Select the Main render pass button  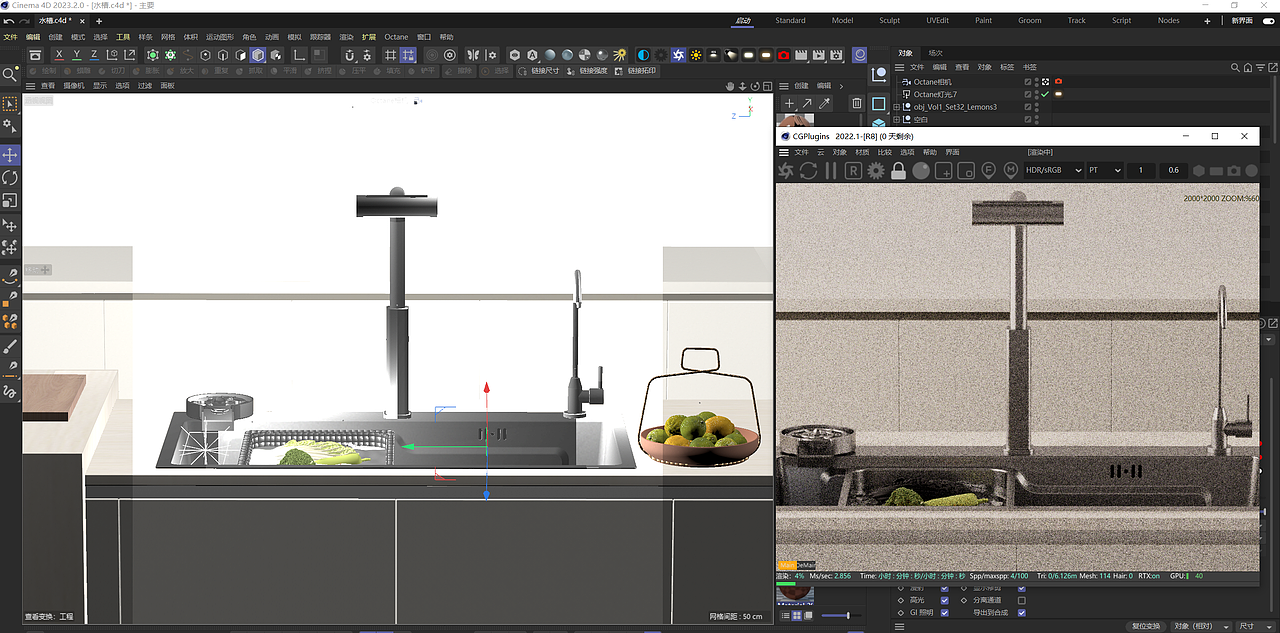click(786, 565)
